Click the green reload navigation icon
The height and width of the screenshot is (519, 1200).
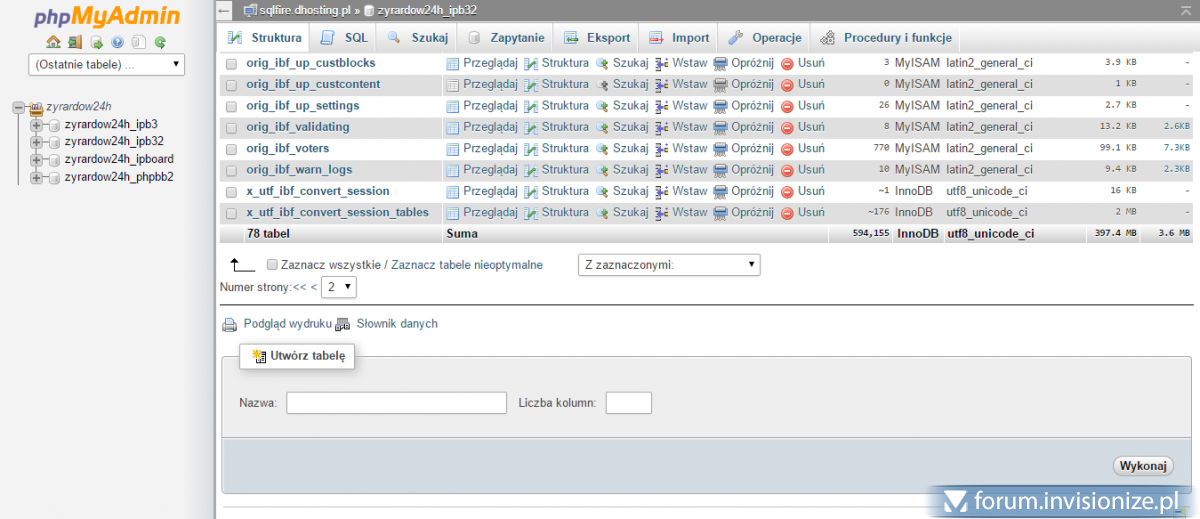(x=159, y=43)
